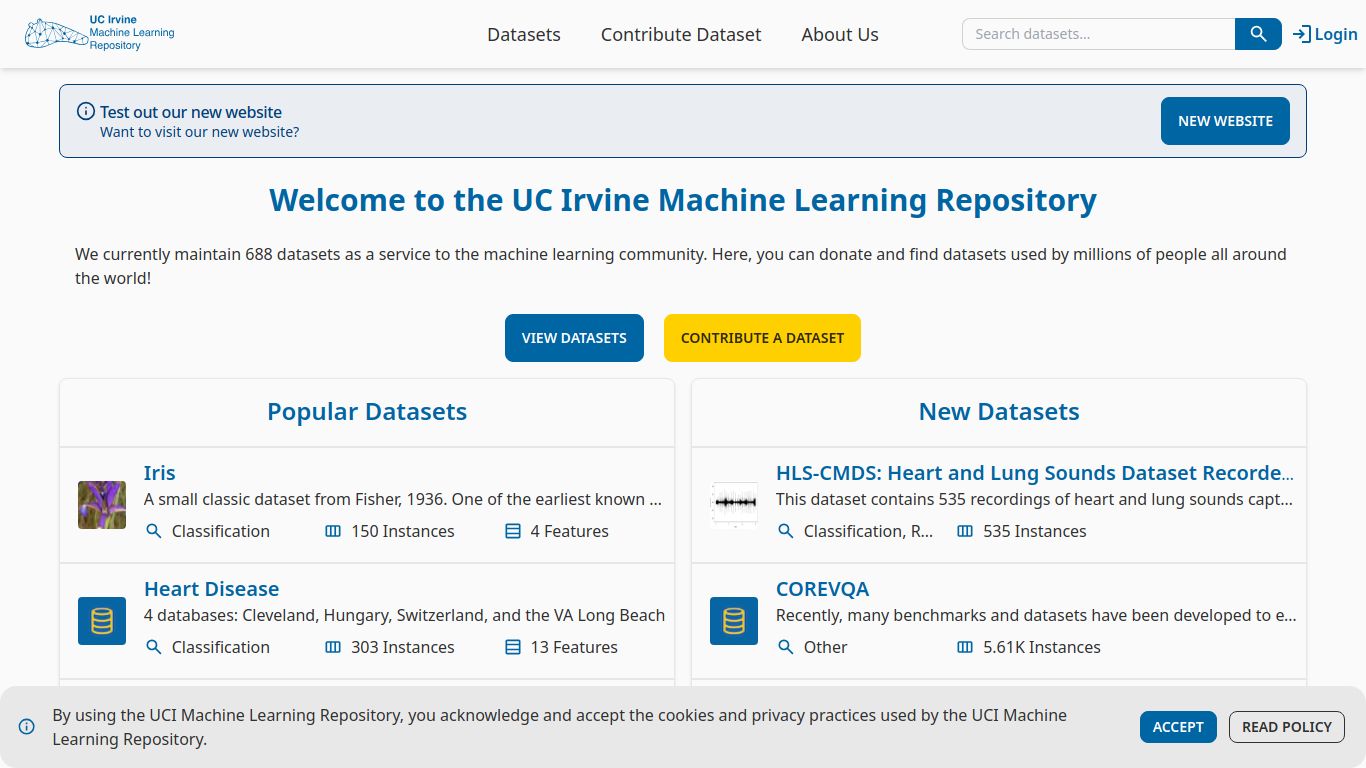The height and width of the screenshot is (768, 1366).
Task: Click inside the Search datasets field
Action: (1097, 33)
